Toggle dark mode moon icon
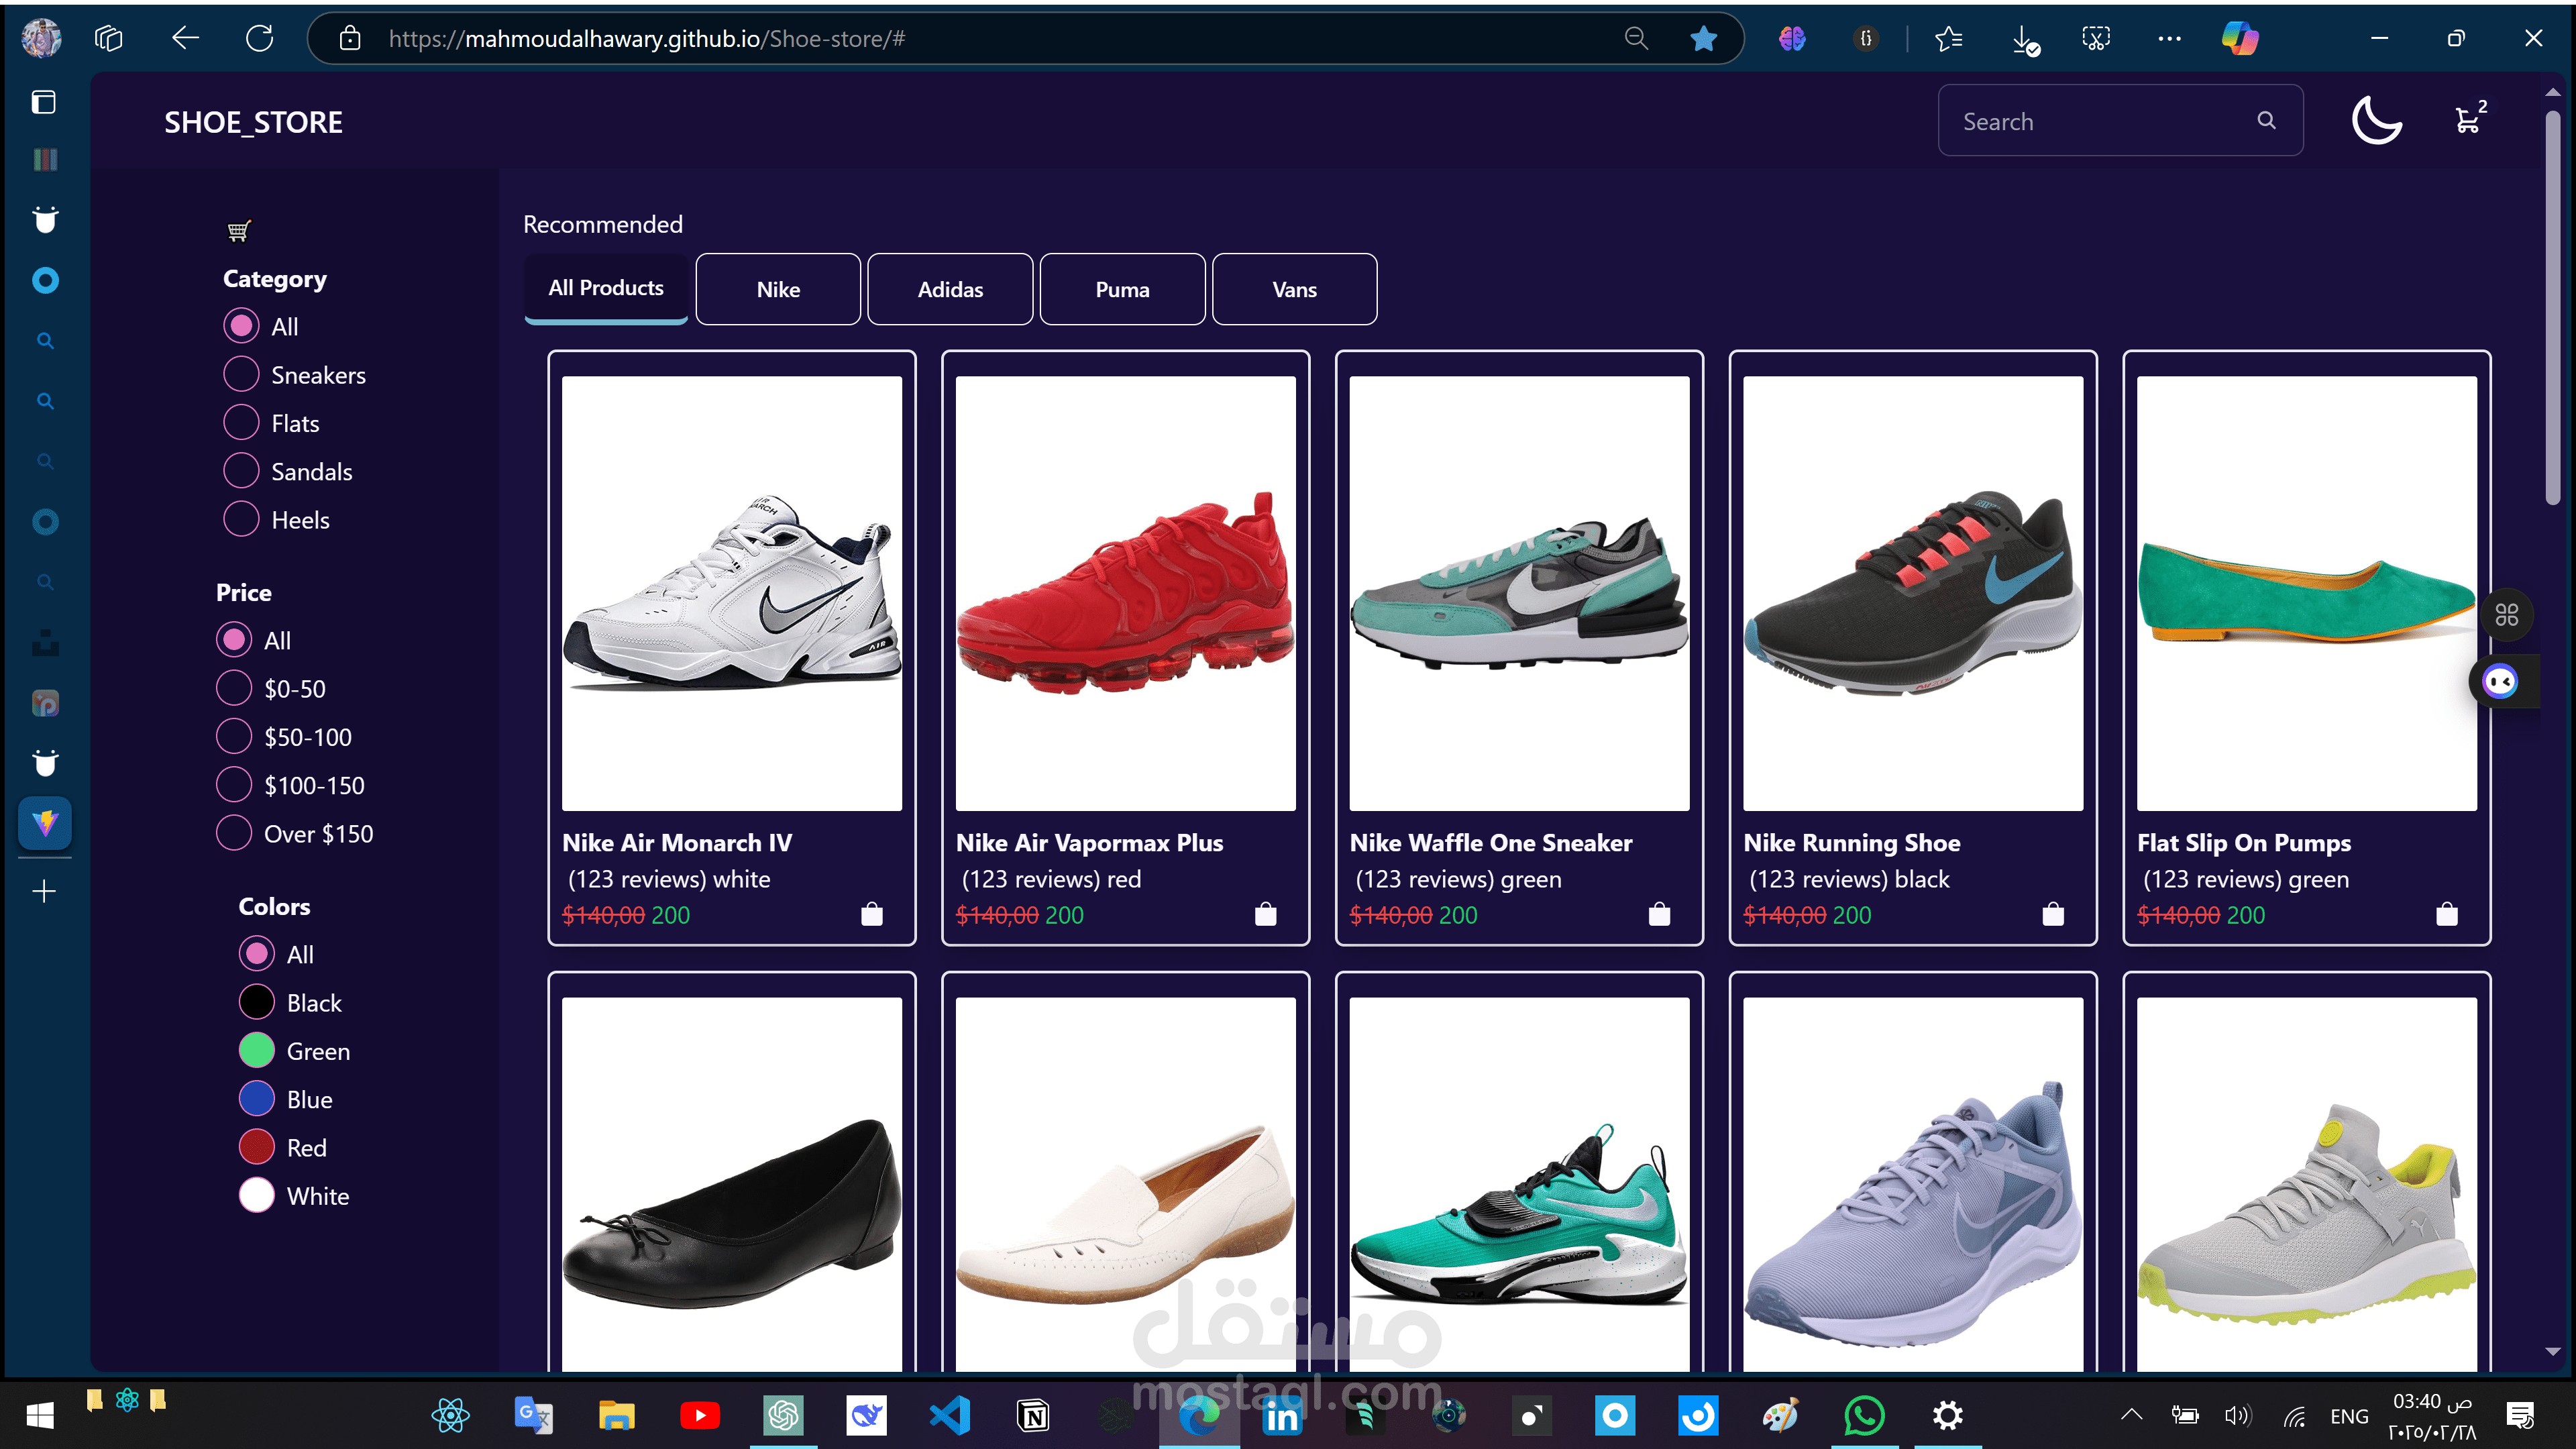The image size is (2576, 1449). [2376, 121]
